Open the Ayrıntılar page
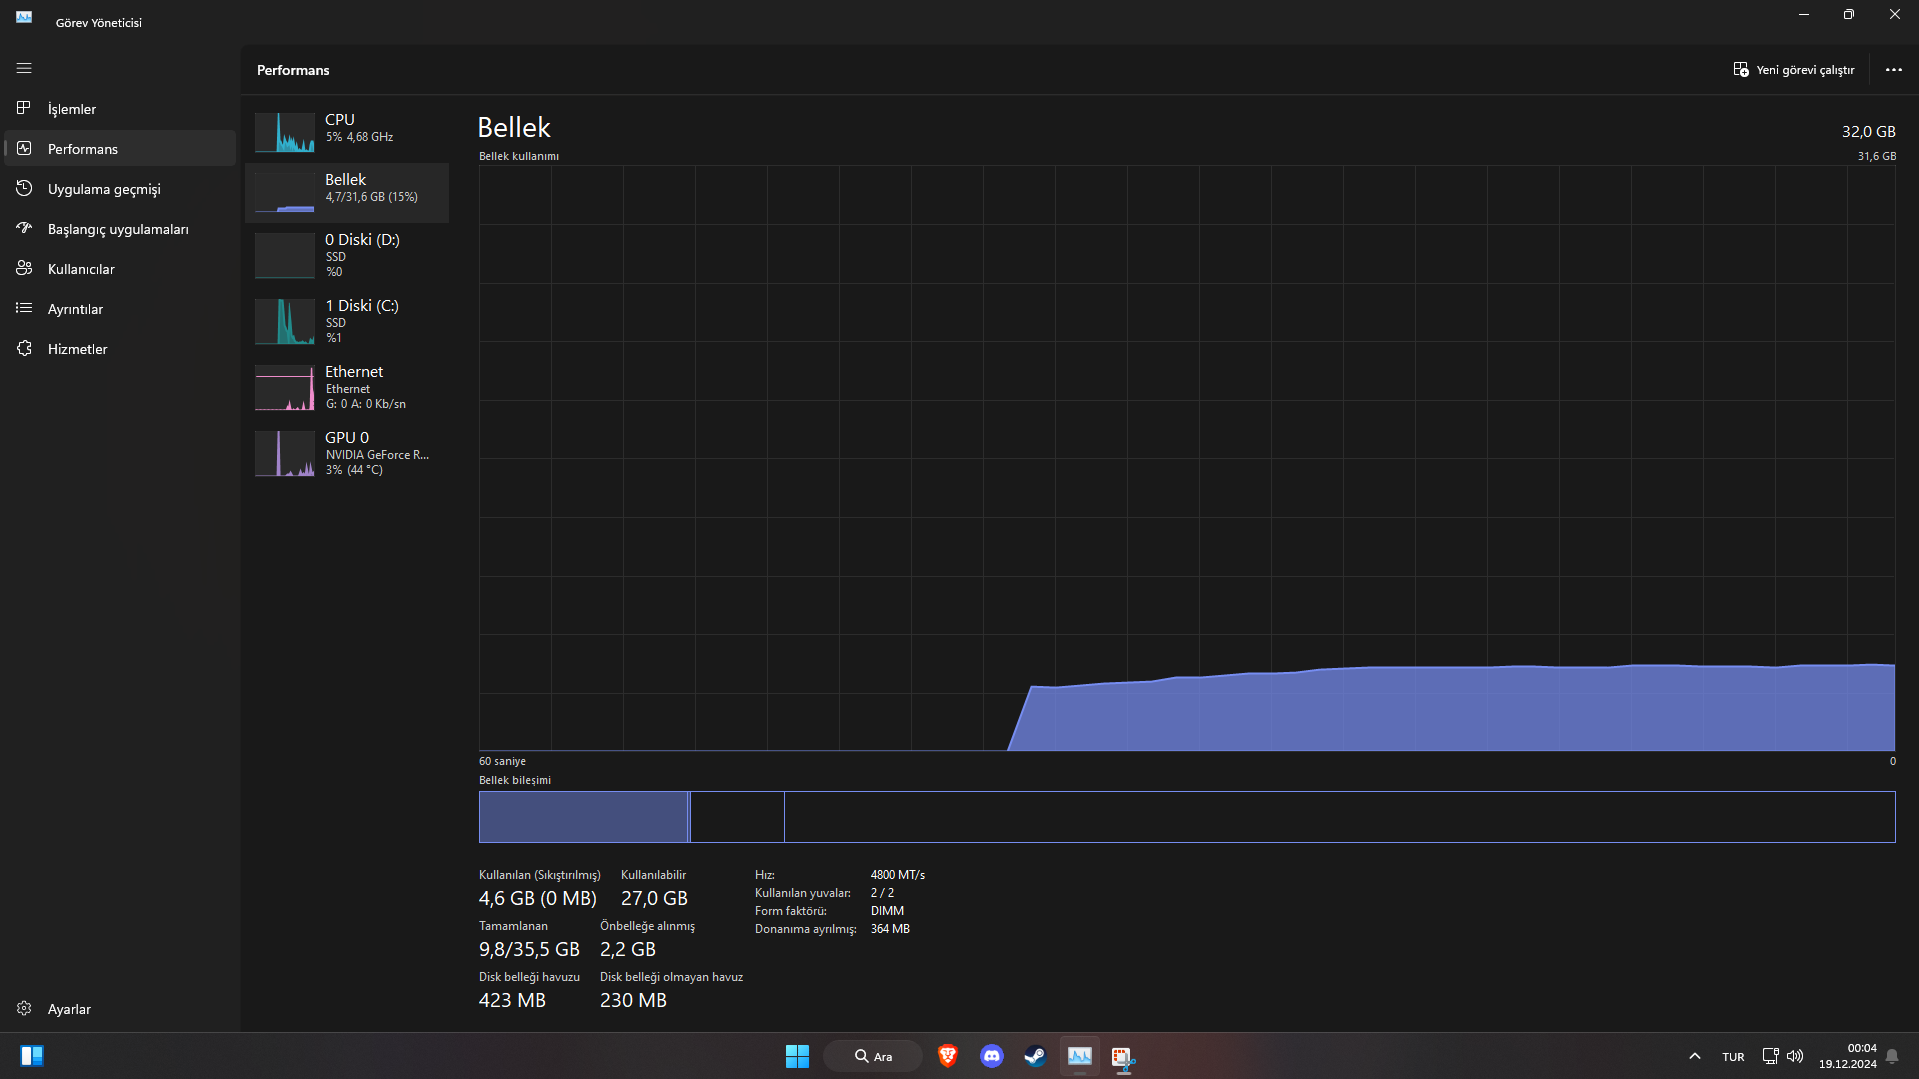 click(120, 308)
